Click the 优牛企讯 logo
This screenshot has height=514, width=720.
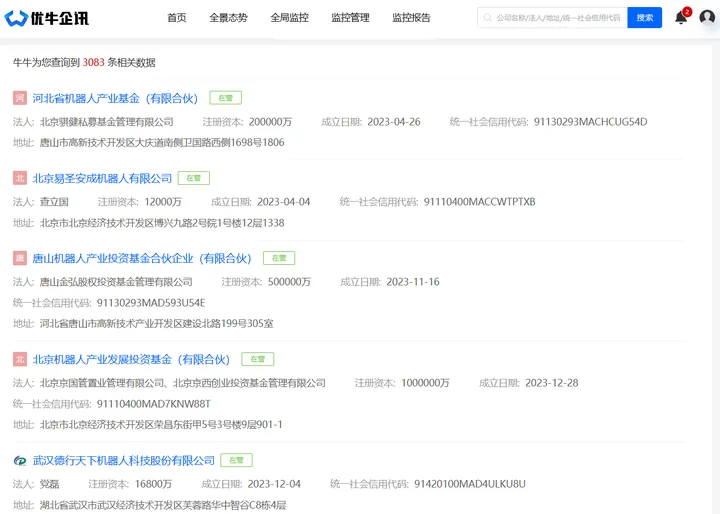[x=46, y=18]
